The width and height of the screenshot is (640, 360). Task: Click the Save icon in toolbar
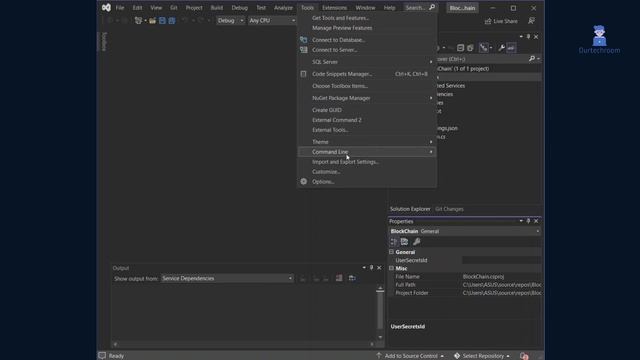click(x=162, y=20)
